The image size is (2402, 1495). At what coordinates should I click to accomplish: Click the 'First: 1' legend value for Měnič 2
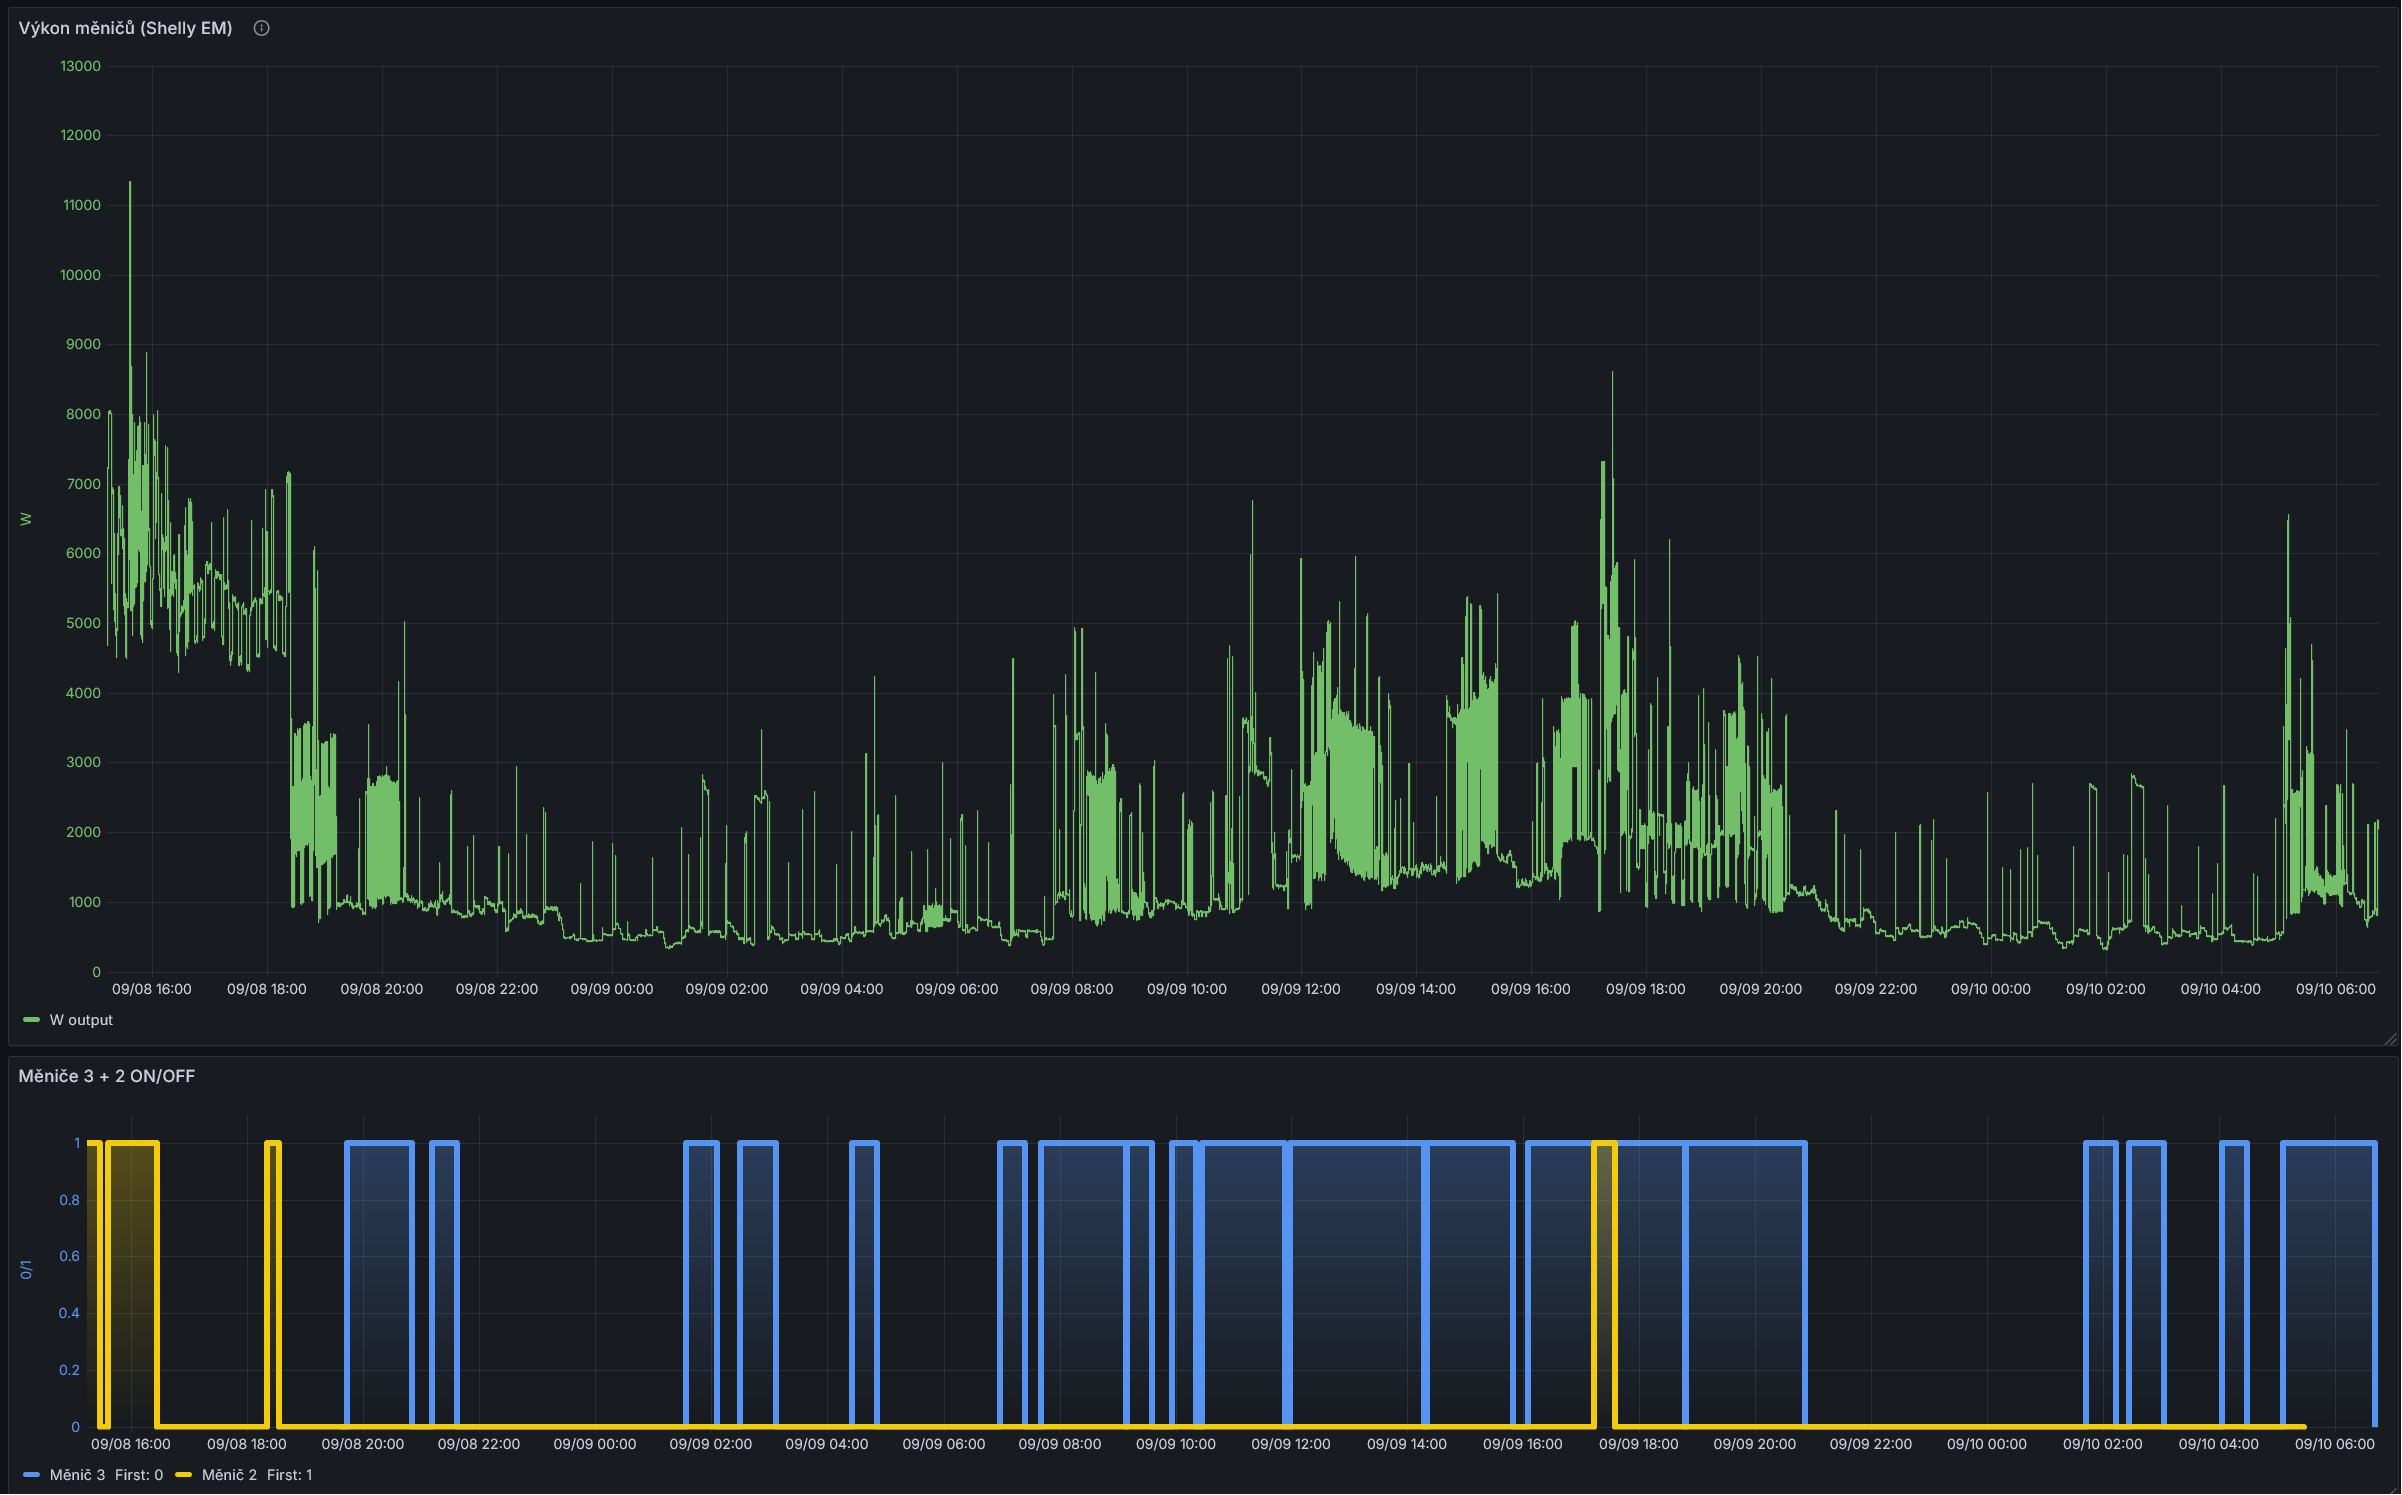289,1475
